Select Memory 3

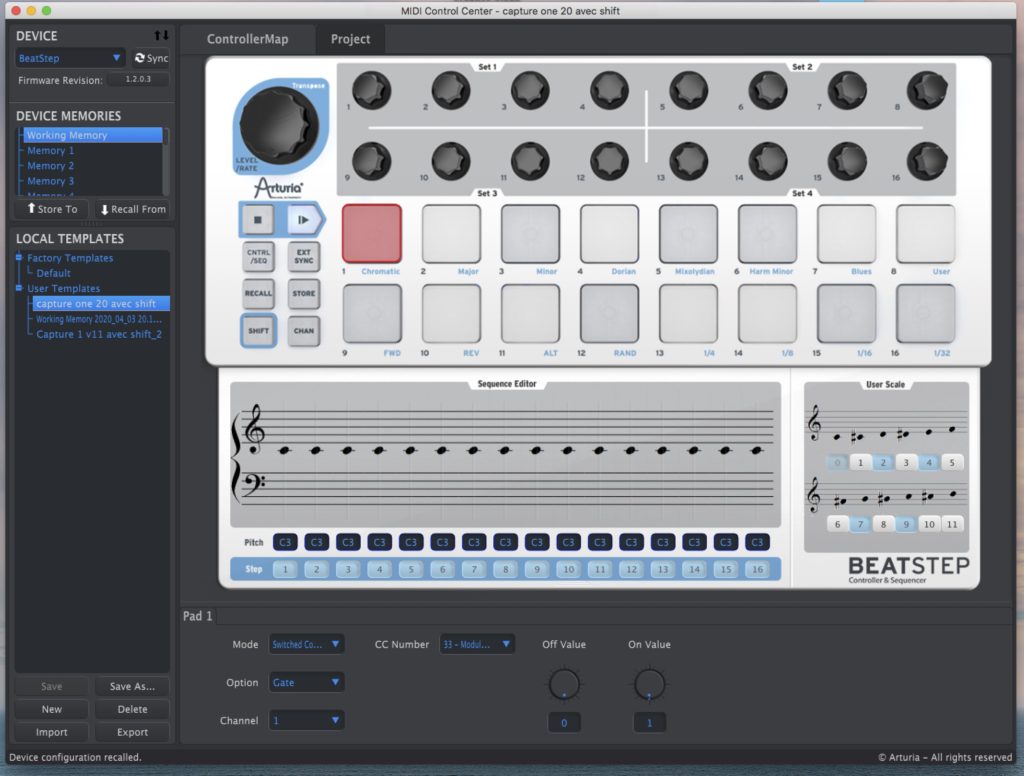click(x=50, y=181)
